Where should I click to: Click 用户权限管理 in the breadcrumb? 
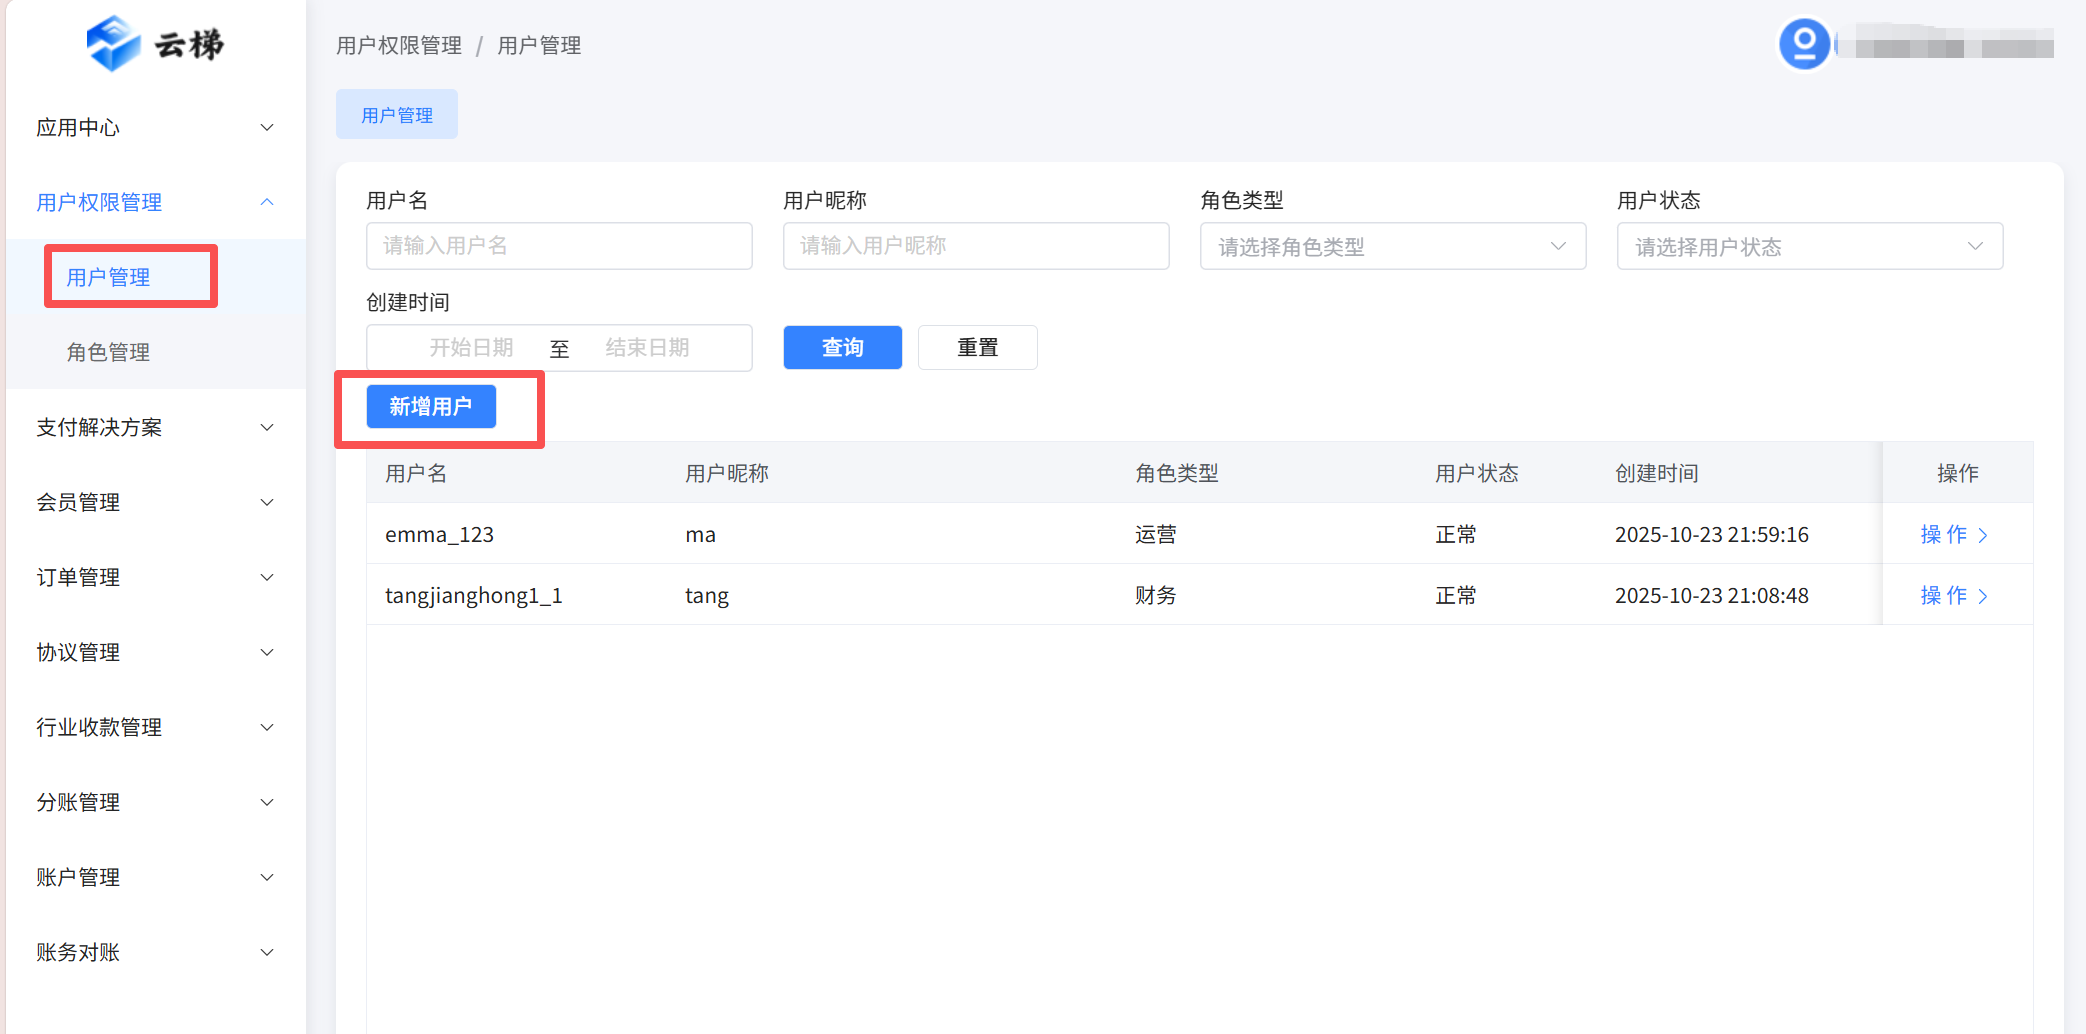point(399,46)
